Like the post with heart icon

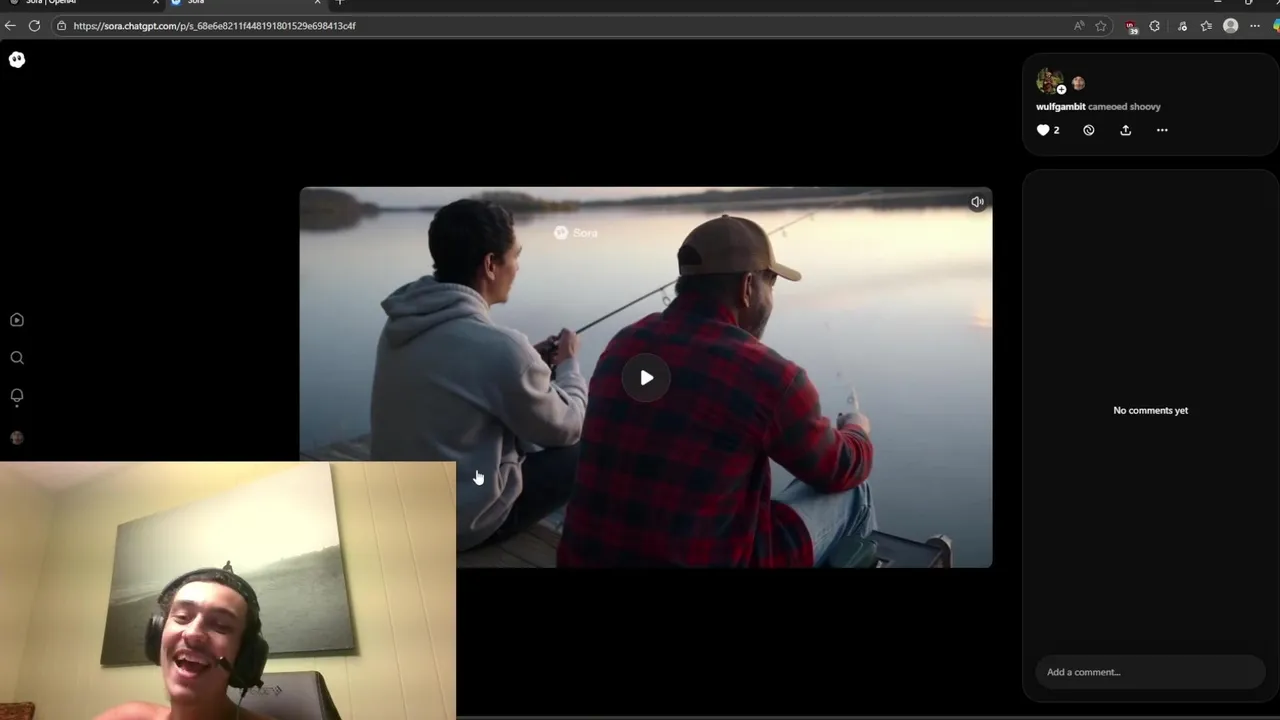pyautogui.click(x=1043, y=130)
